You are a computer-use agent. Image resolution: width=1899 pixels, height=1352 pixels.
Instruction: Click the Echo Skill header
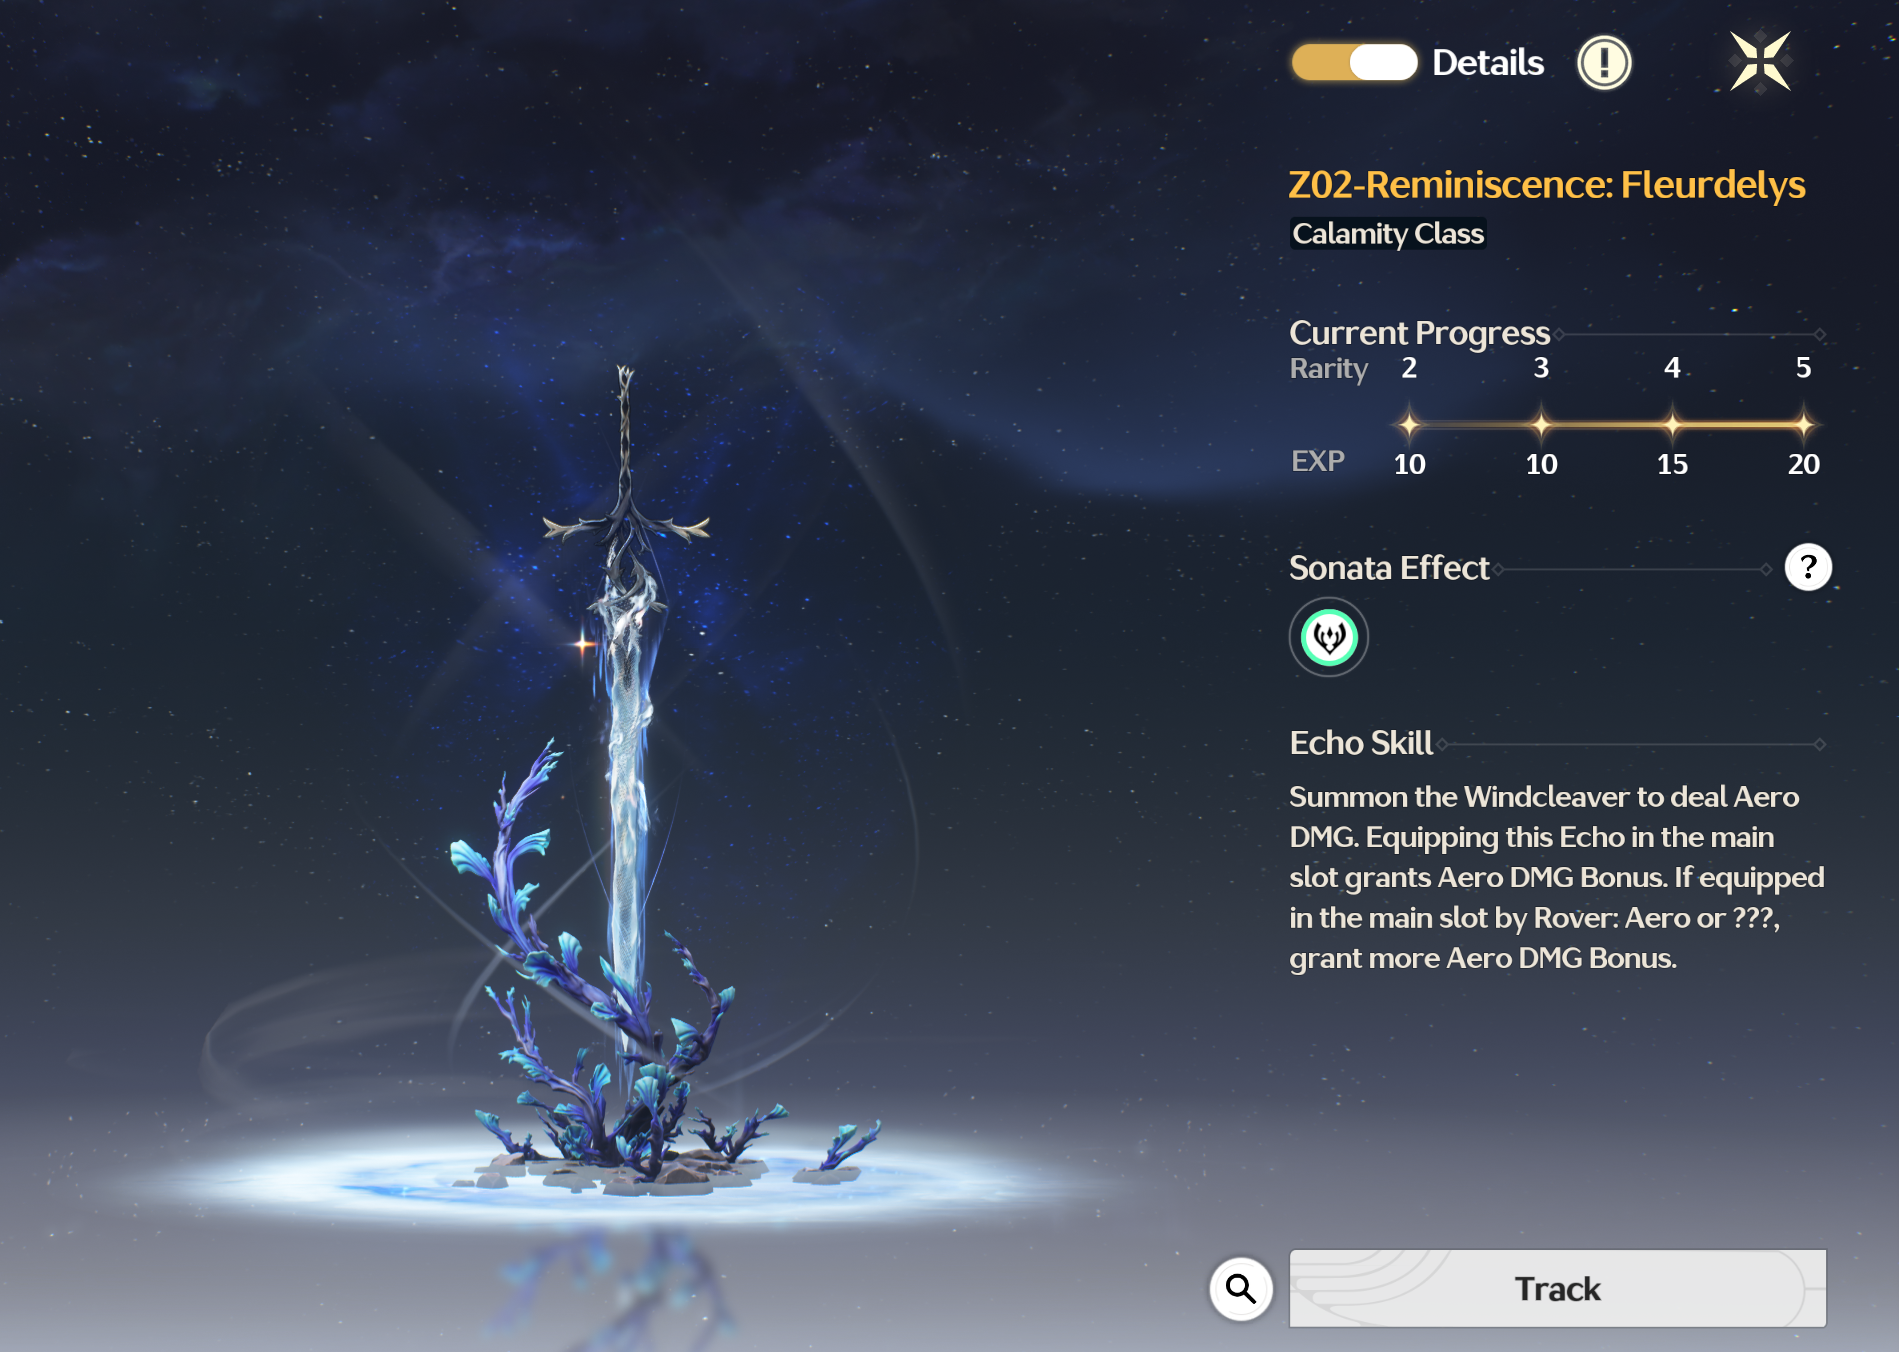click(1361, 743)
